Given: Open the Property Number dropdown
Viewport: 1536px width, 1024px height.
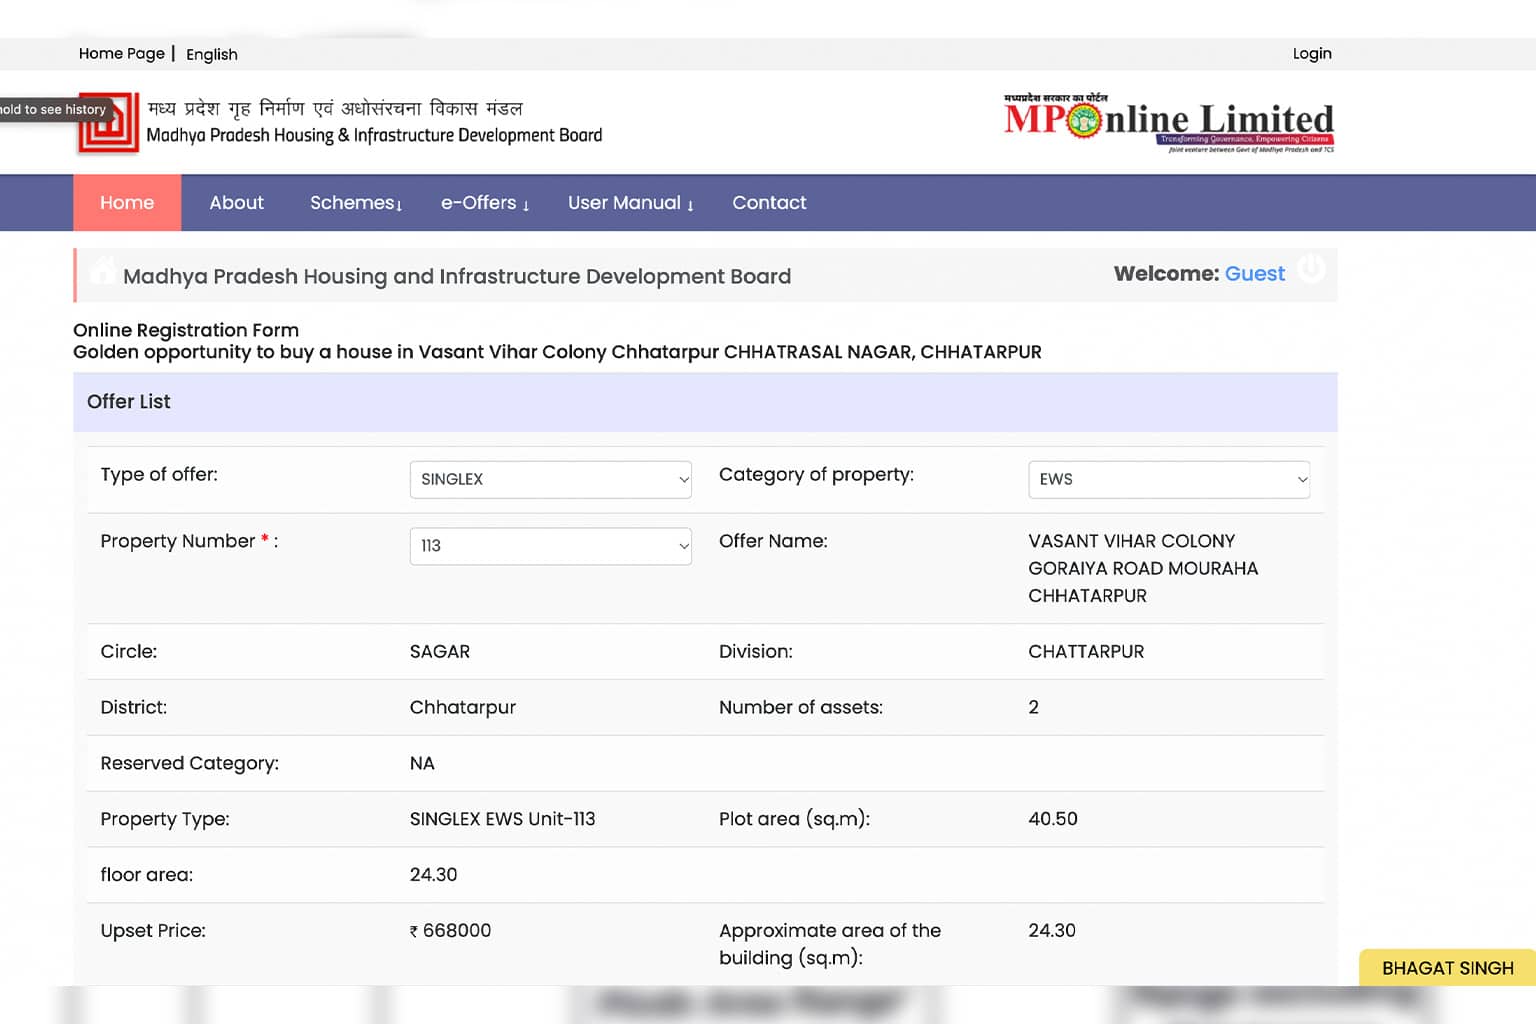Looking at the screenshot, I should (550, 546).
